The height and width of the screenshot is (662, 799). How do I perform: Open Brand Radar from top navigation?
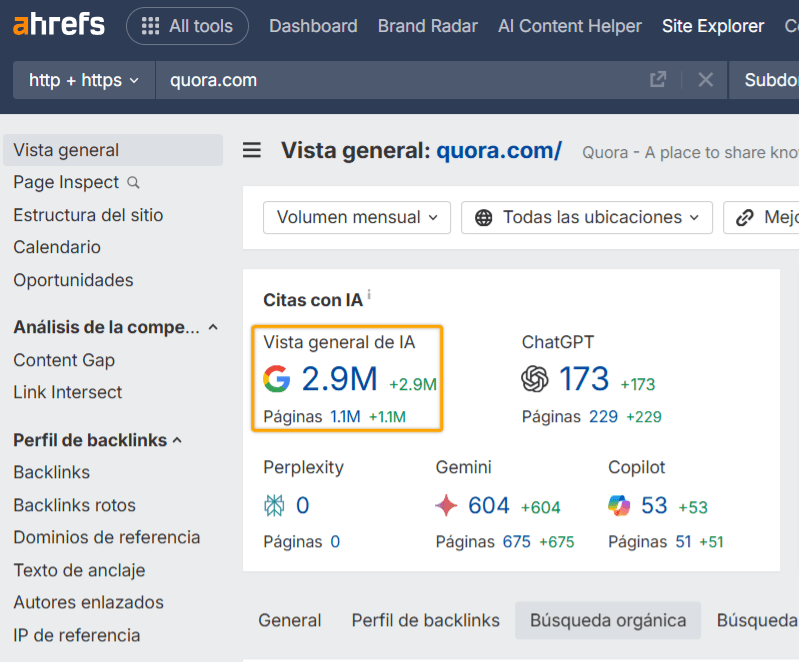click(x=427, y=26)
